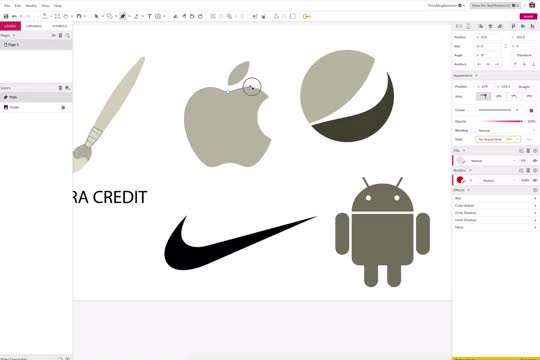The image size is (540, 360).
Task: Select the Path layer in Layers
Action: [x=36, y=97]
